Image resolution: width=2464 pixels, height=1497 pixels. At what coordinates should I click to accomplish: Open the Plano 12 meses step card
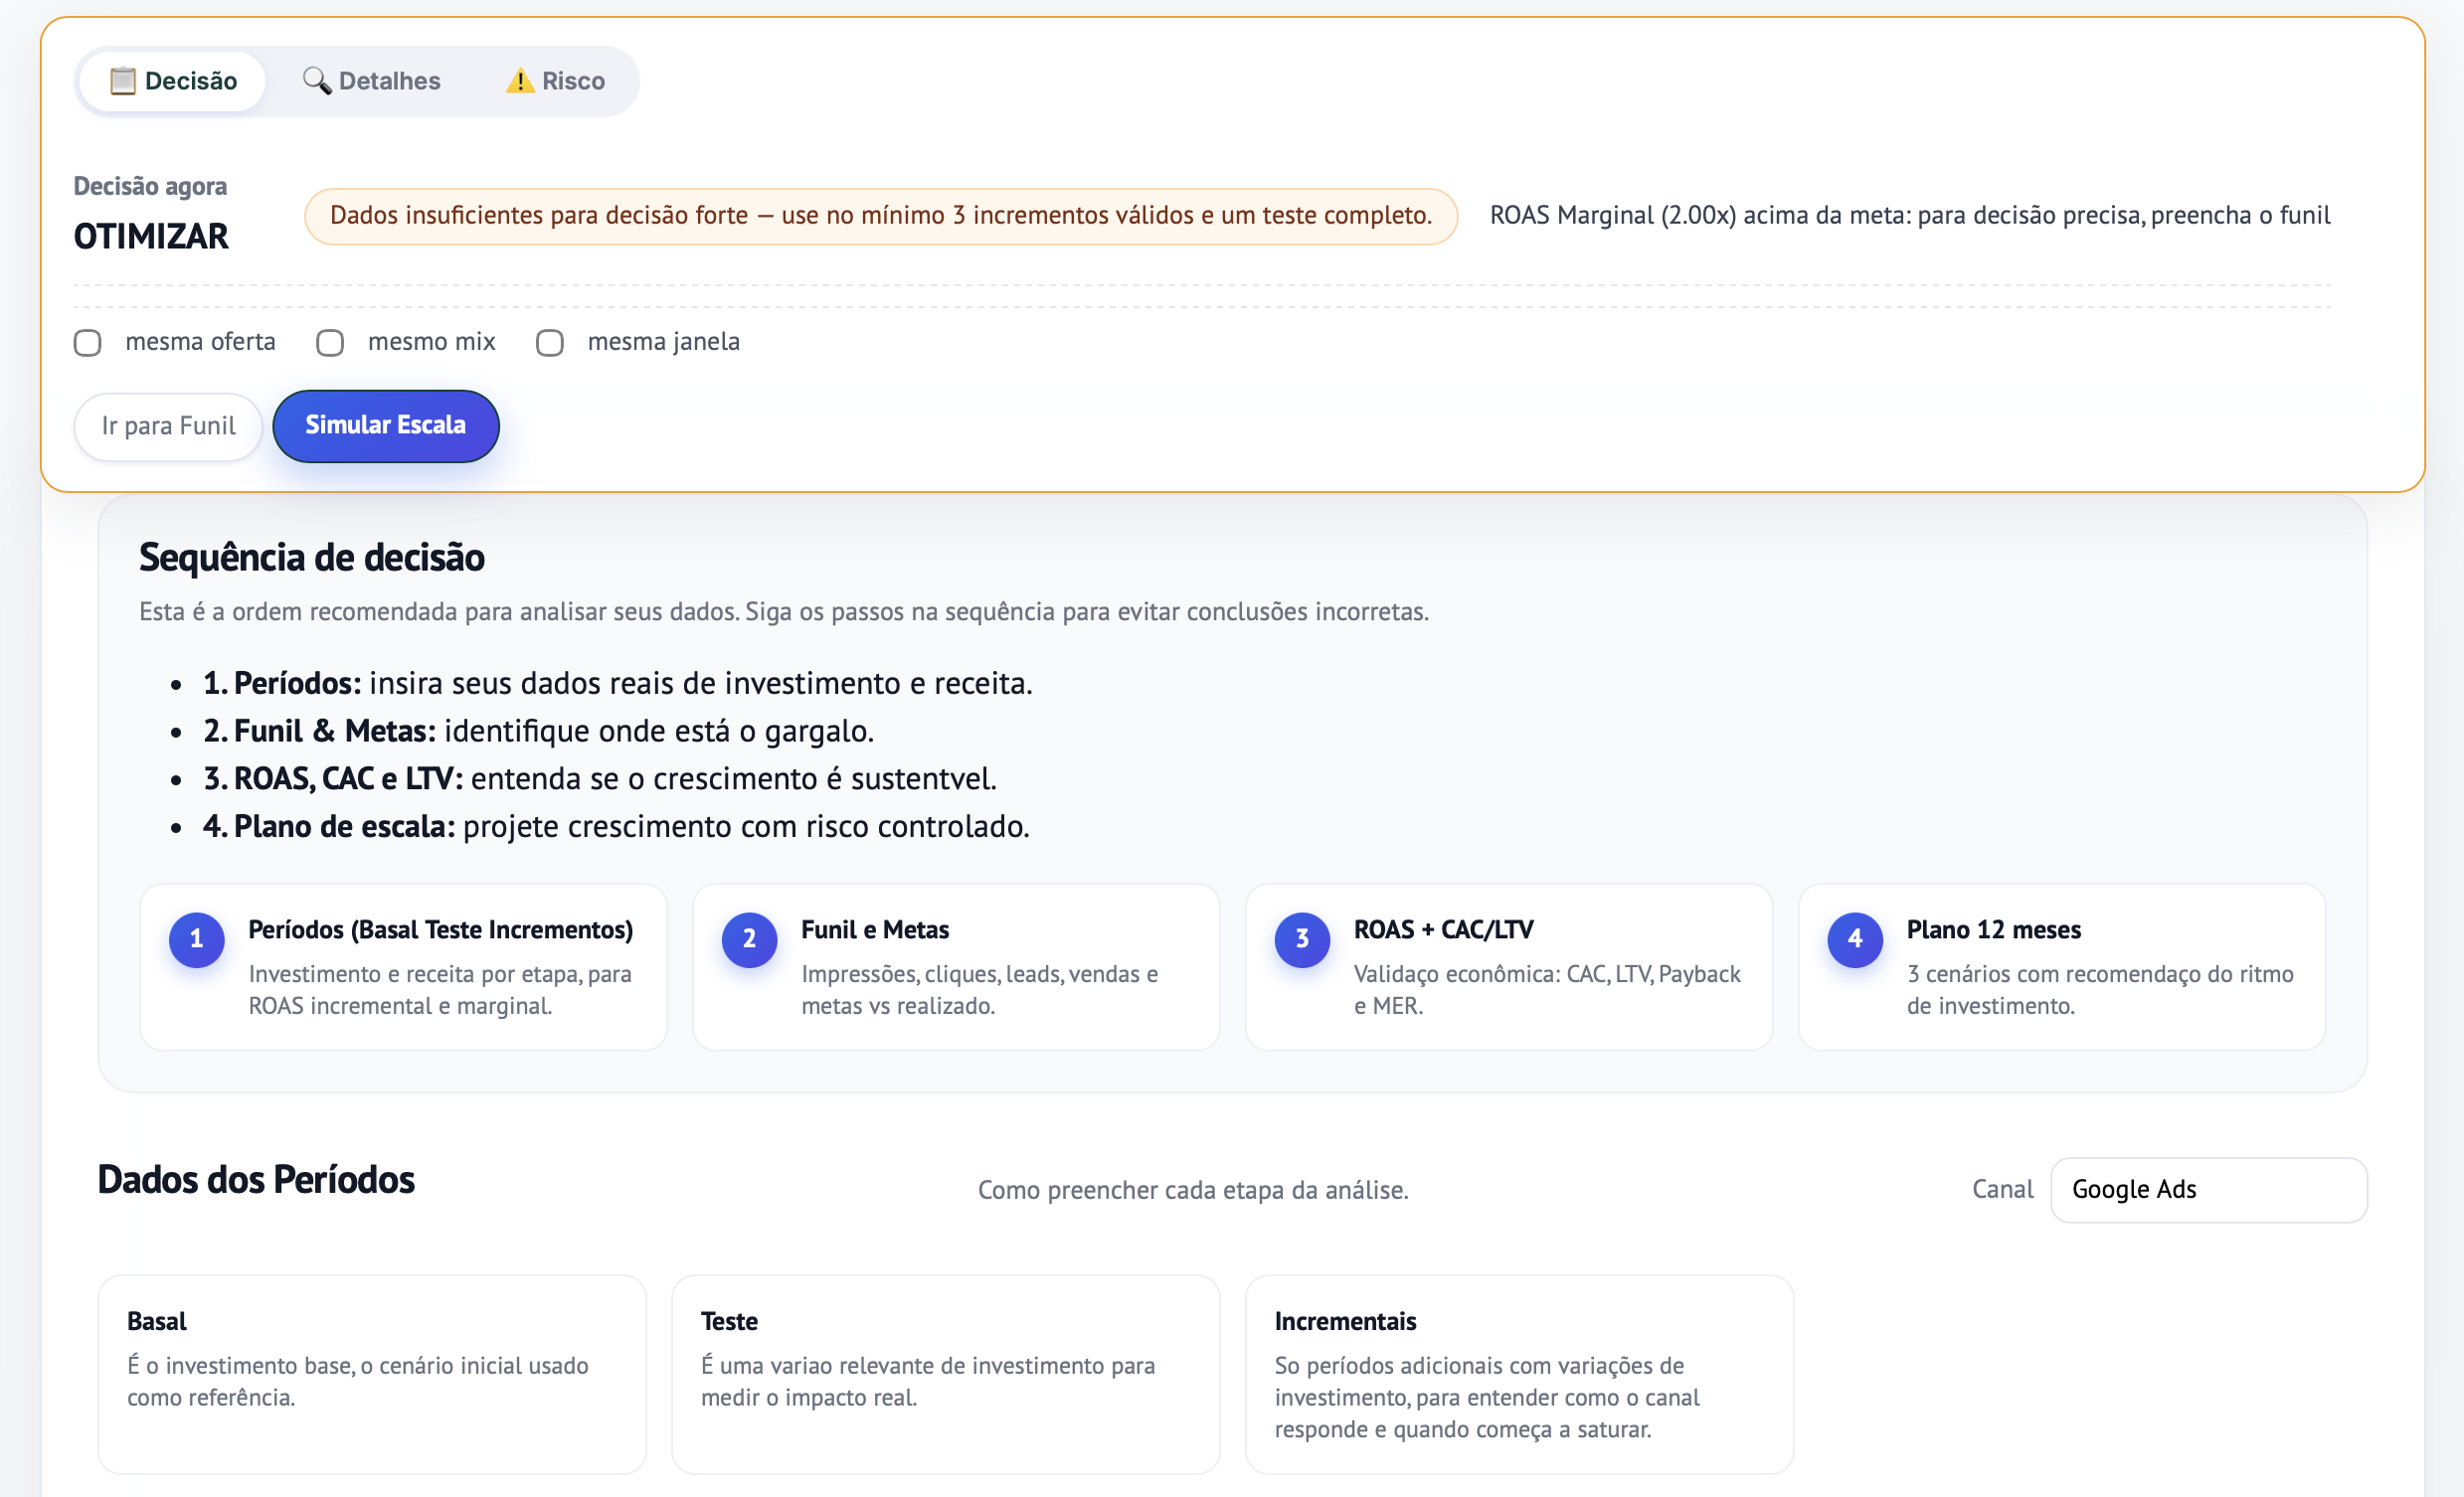tap(2061, 967)
